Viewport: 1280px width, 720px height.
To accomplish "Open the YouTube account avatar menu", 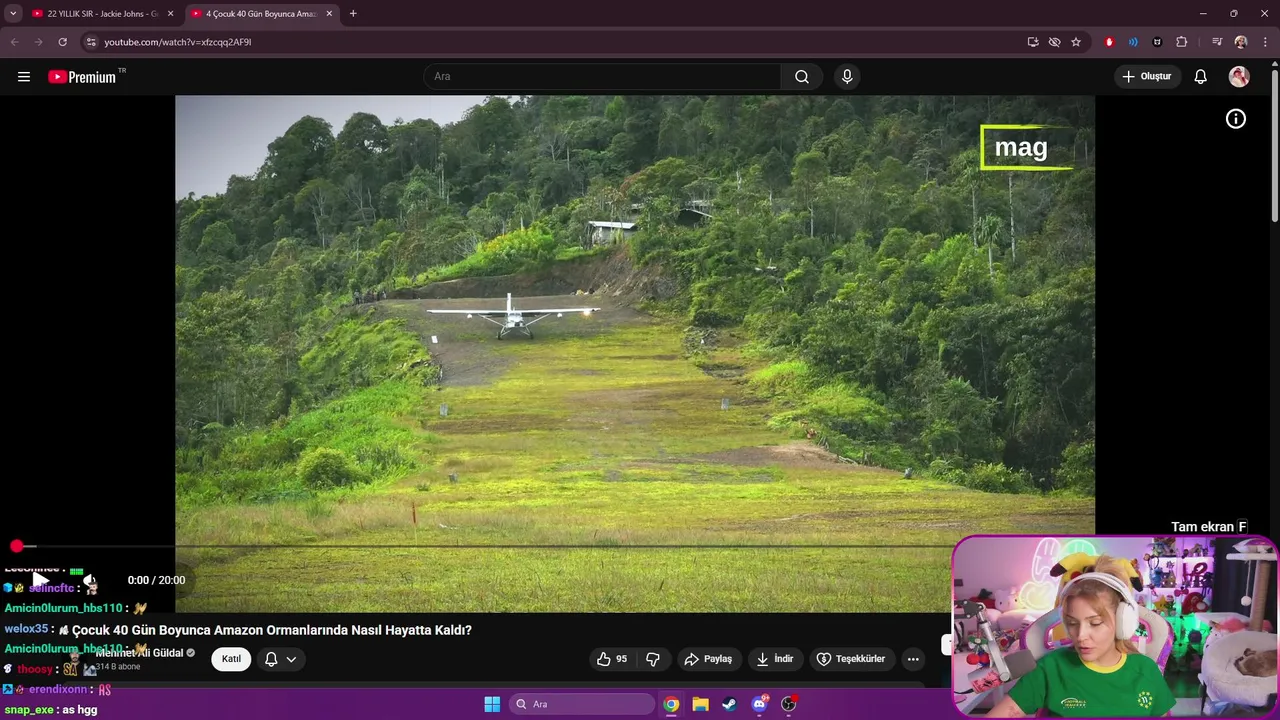I will click(x=1239, y=77).
